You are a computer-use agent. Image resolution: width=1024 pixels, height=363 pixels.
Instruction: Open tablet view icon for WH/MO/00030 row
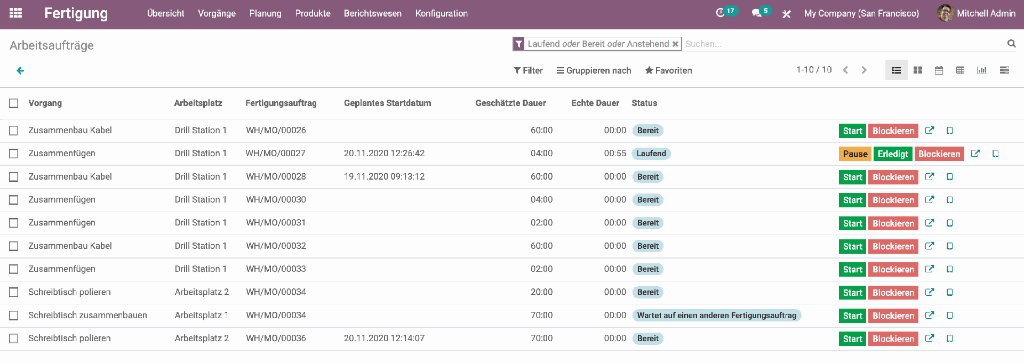pos(950,200)
